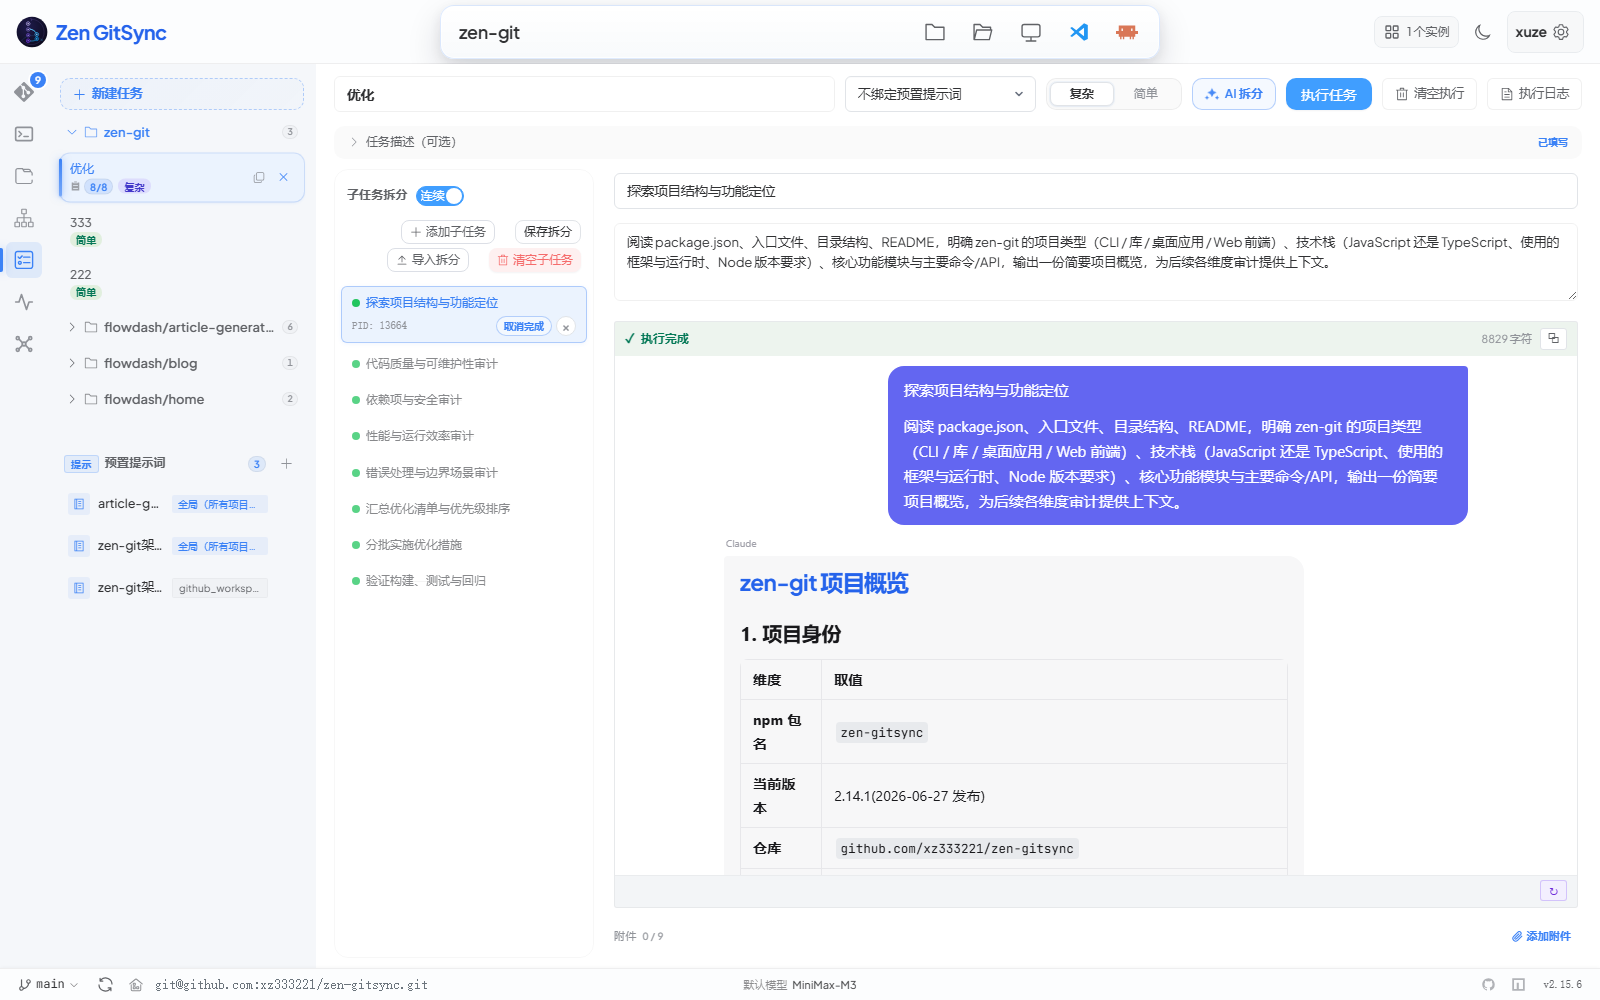This screenshot has height=1000, width=1600.
Task: Click the open folder icon in project bar
Action: (x=983, y=32)
